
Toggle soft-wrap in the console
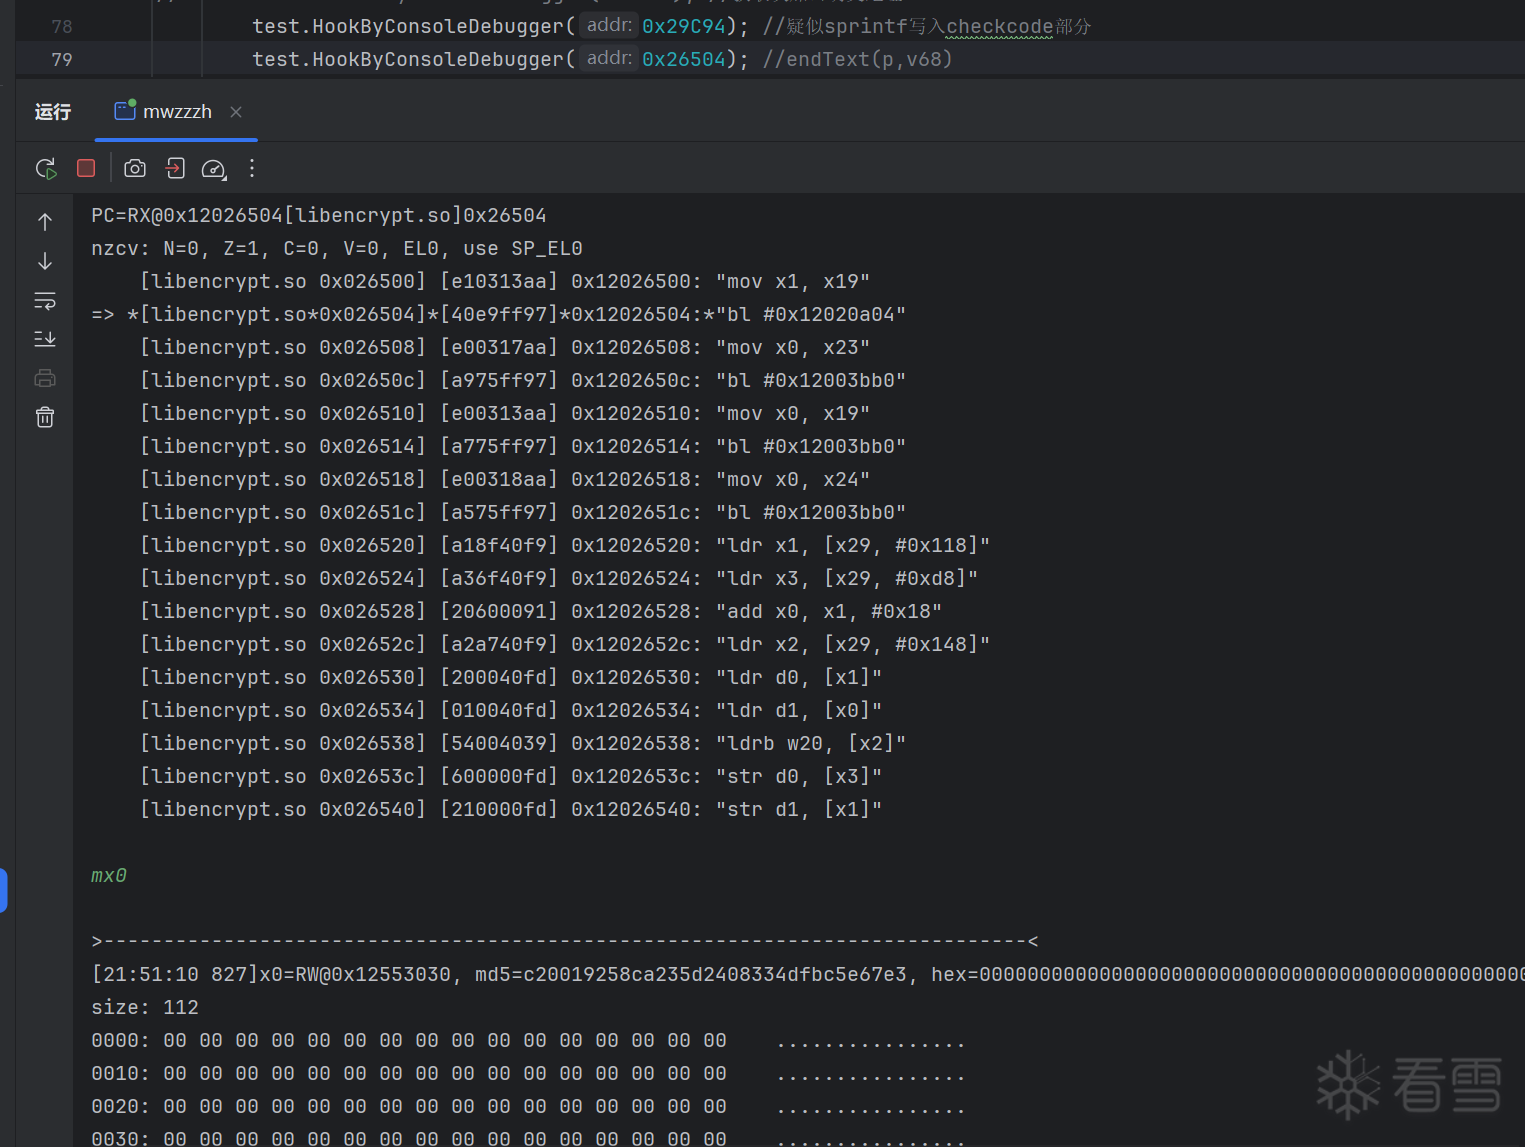point(45,301)
